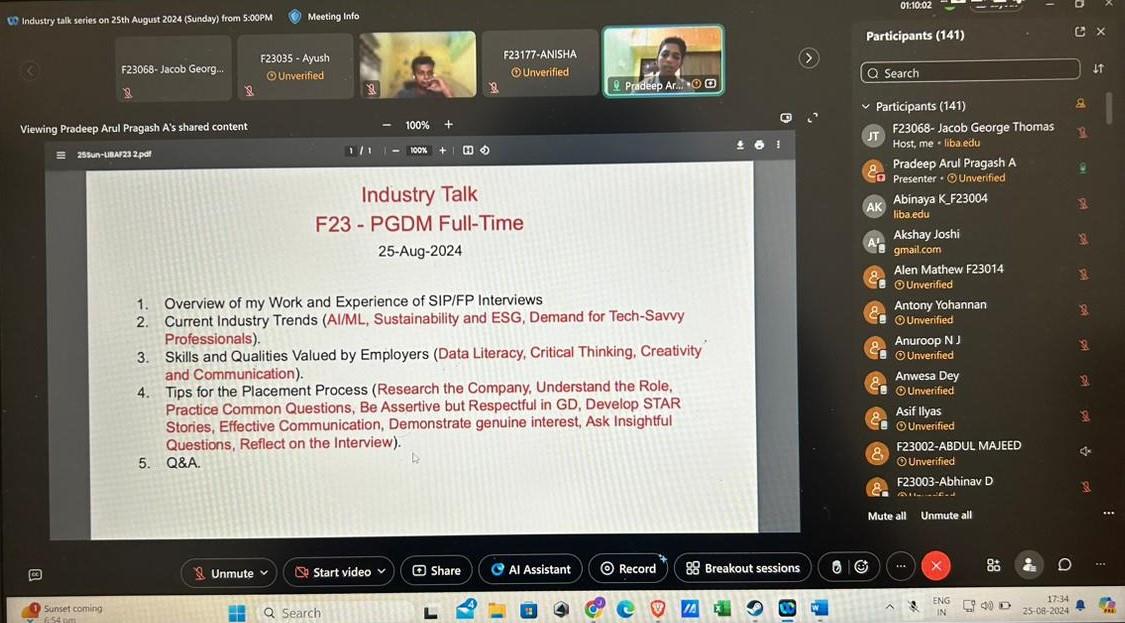The height and width of the screenshot is (623, 1125).
Task: Open the AI Assistant
Action: pyautogui.click(x=531, y=569)
